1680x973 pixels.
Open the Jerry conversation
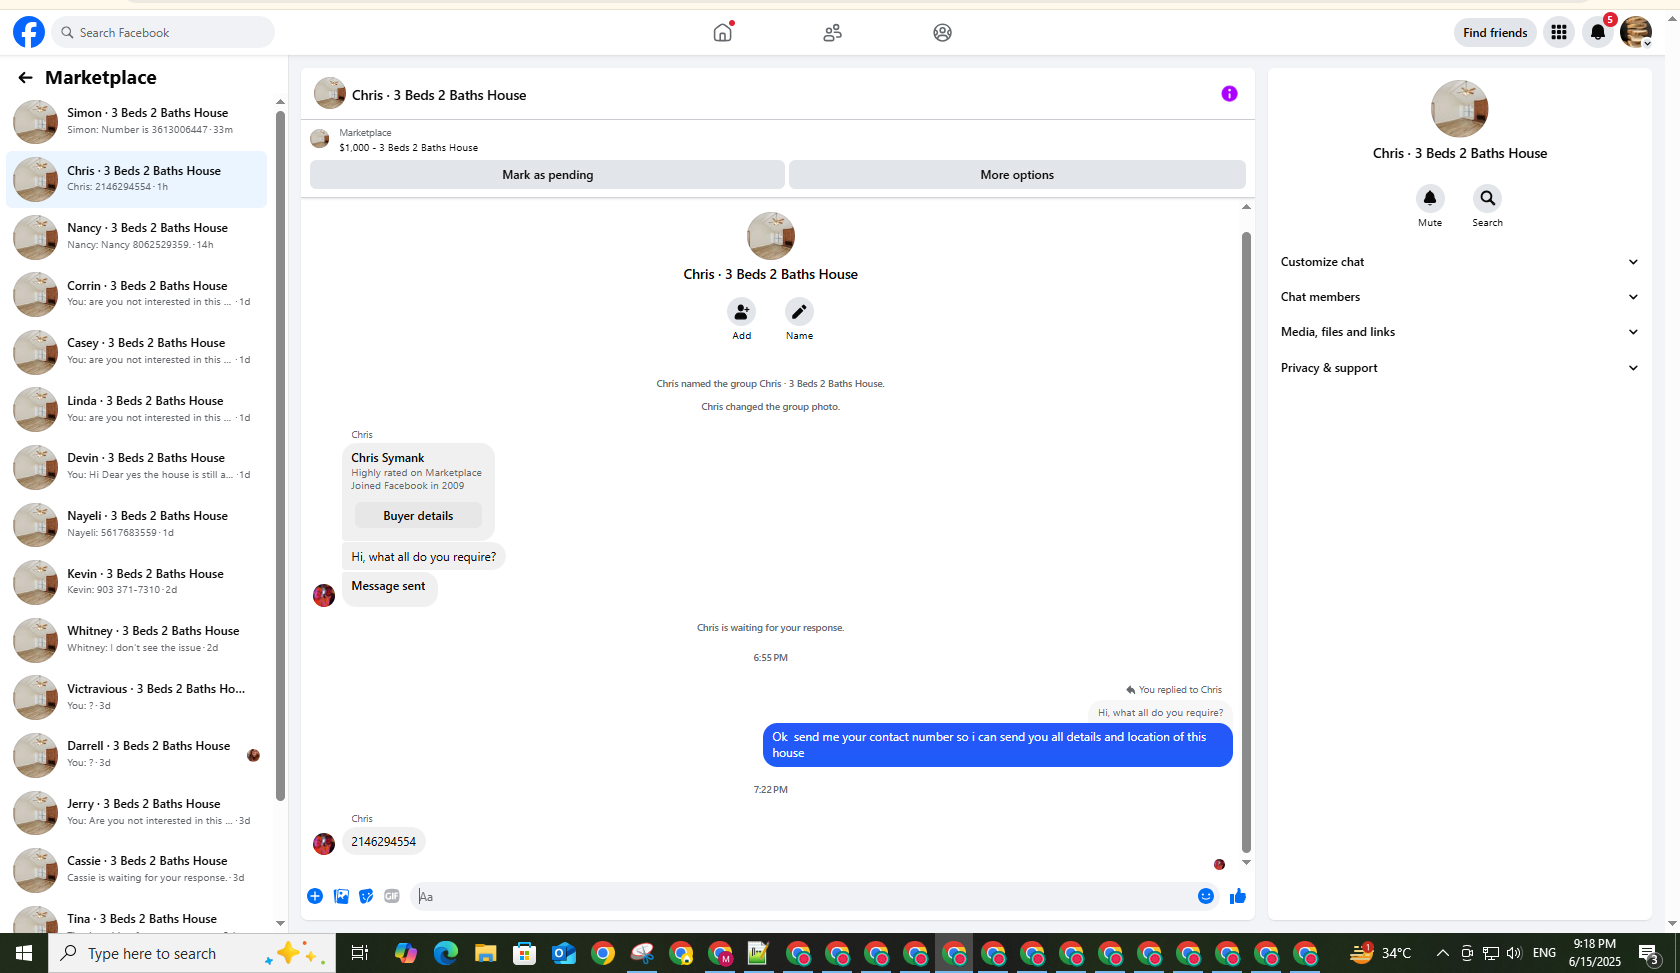coord(137,812)
